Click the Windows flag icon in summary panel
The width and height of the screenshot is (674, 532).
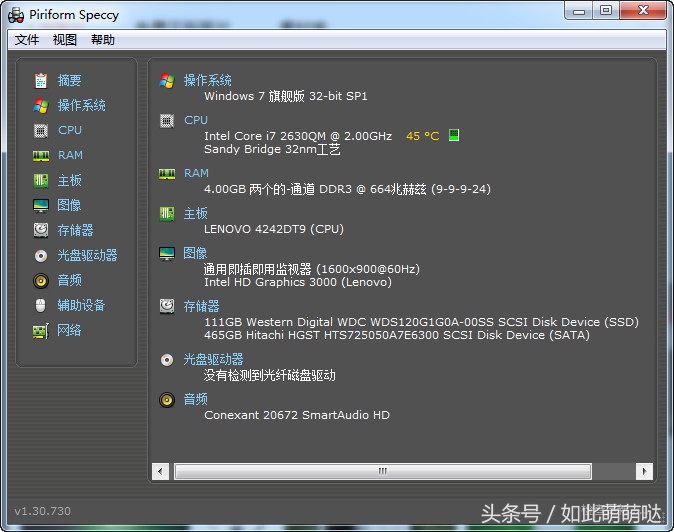pos(167,80)
